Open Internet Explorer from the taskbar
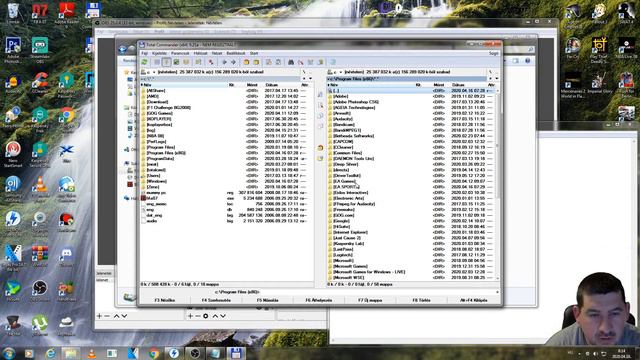This screenshot has width=640, height=360. click(x=50, y=353)
